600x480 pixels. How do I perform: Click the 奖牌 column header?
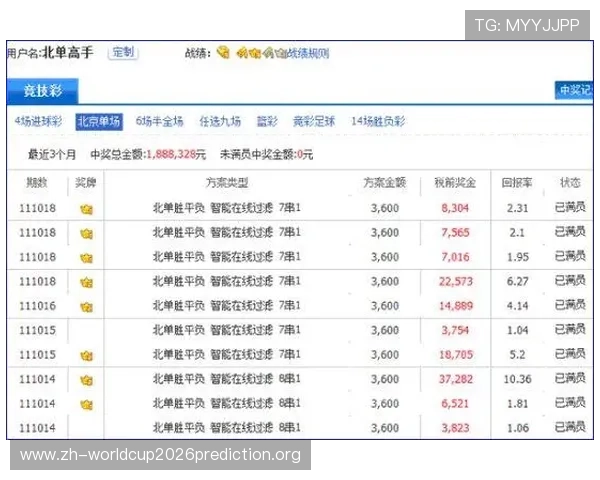86,183
